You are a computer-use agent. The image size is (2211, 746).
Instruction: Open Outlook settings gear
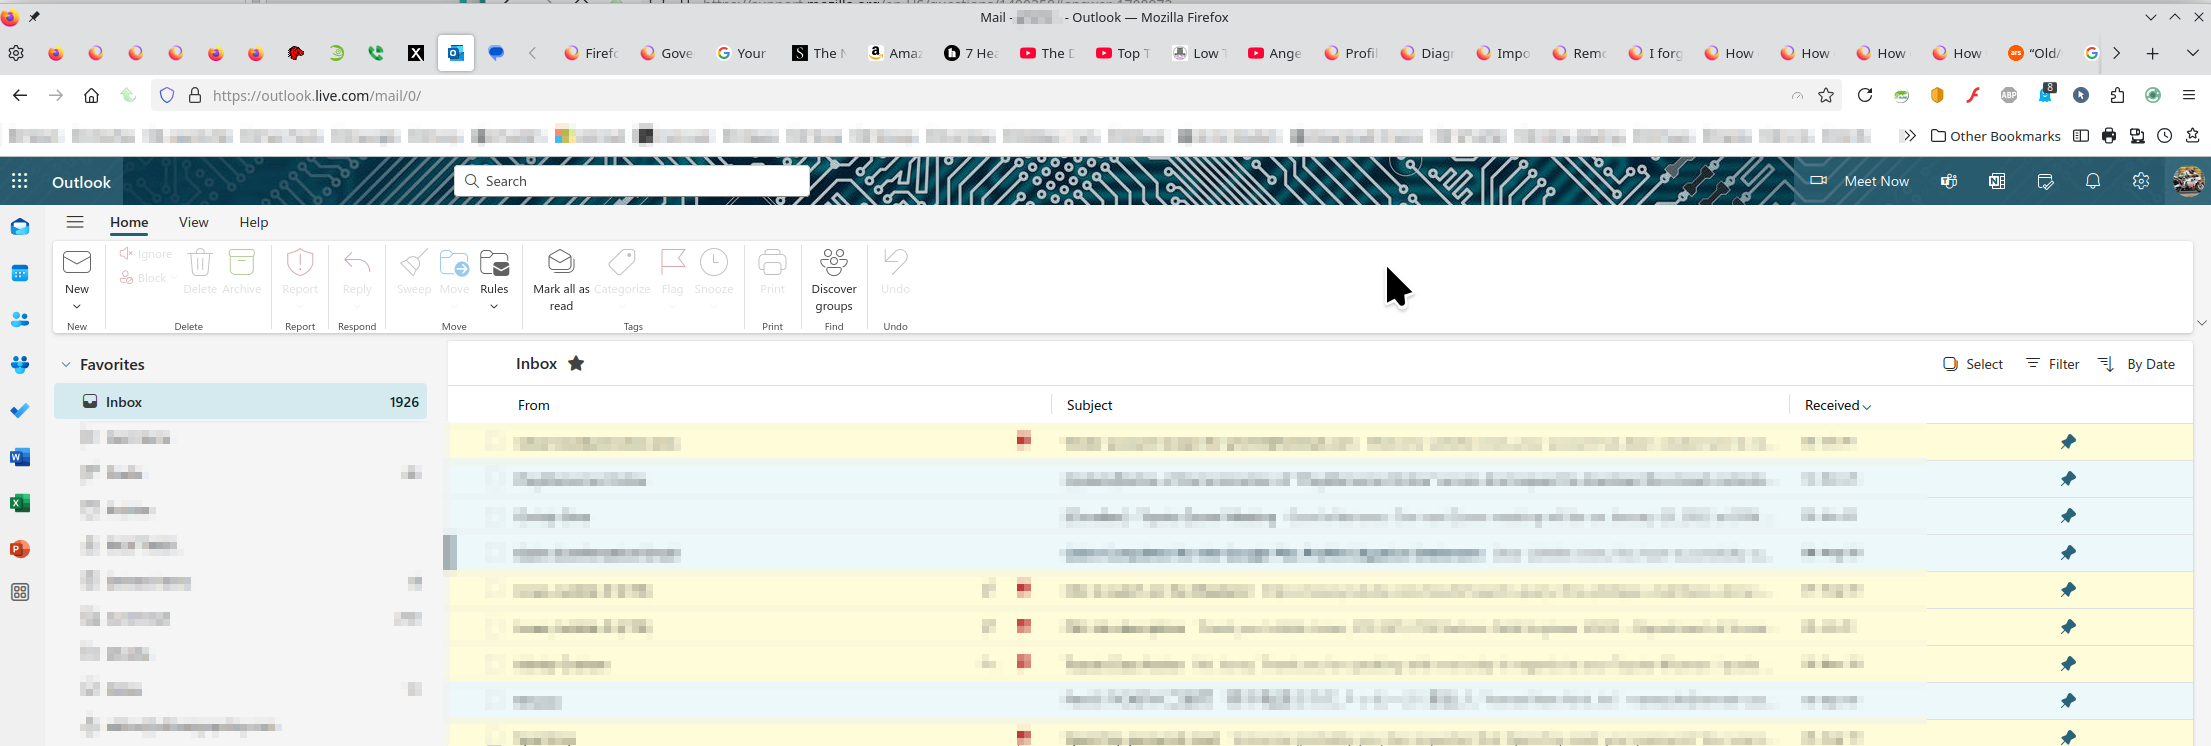2141,181
